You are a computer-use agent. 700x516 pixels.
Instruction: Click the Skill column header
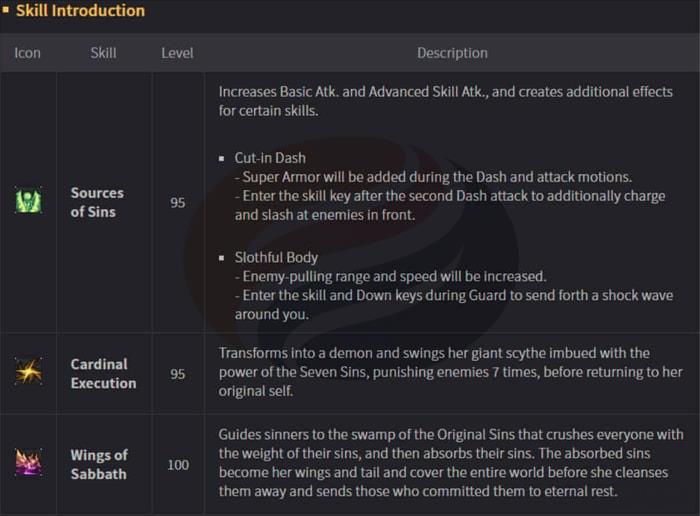[x=103, y=52]
